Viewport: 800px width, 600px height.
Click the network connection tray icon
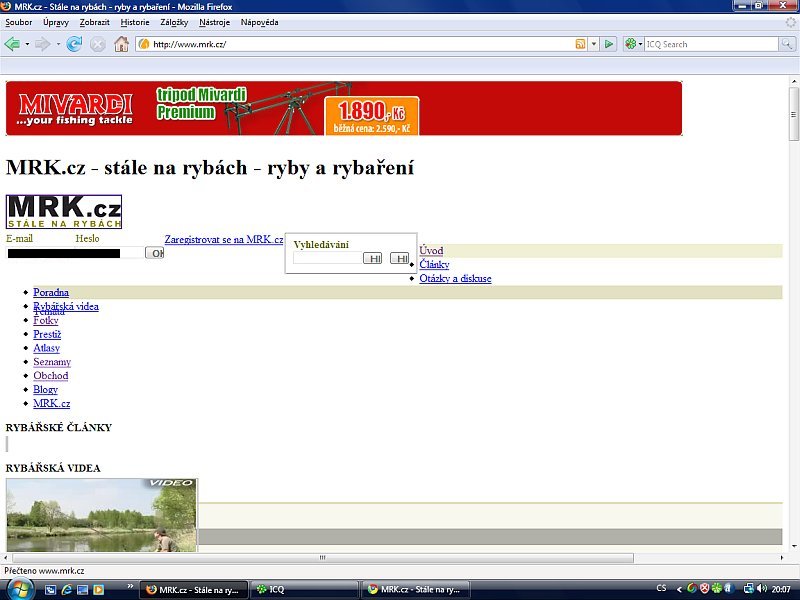(x=748, y=588)
